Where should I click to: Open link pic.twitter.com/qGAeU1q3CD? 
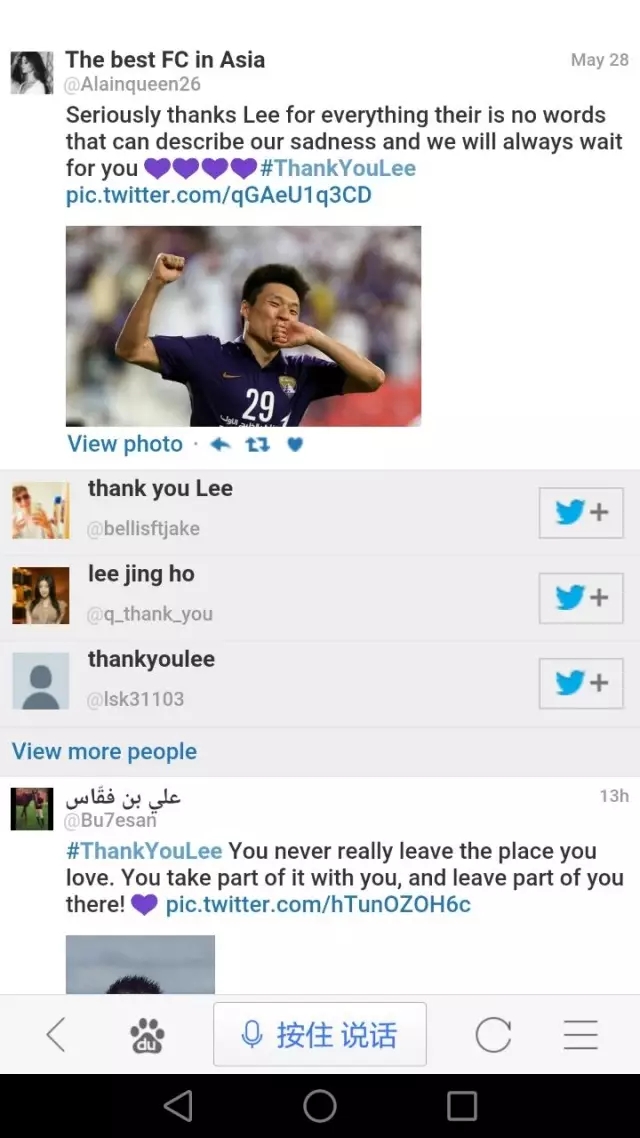218,195
